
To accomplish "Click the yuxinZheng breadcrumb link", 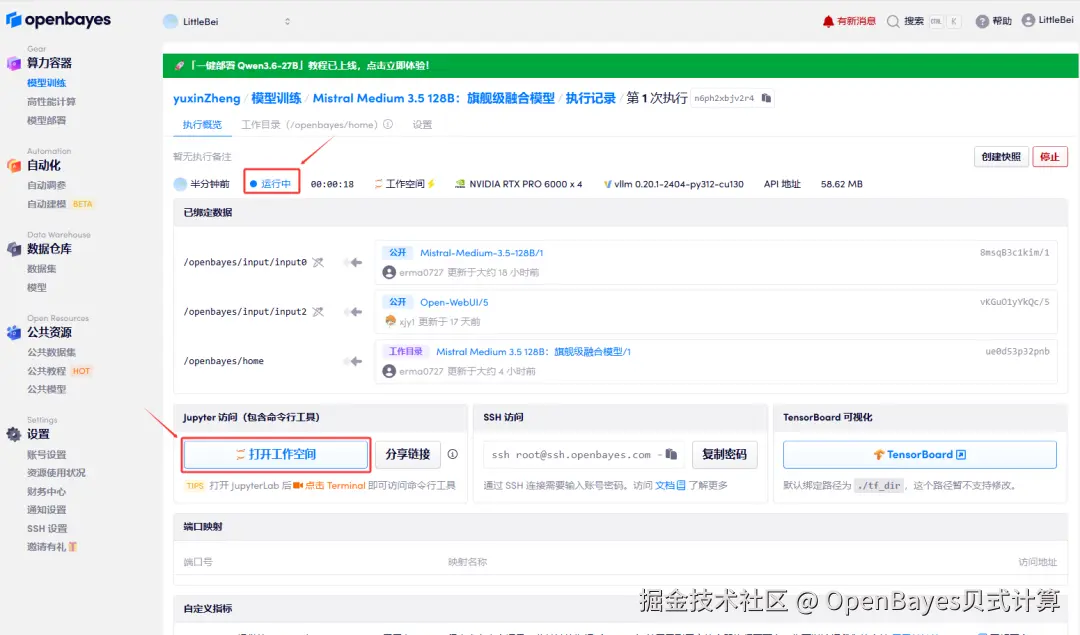I will tap(207, 98).
